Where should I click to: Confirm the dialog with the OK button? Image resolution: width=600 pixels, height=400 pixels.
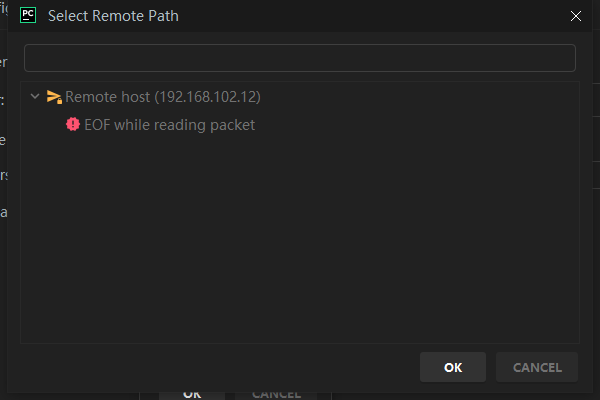[453, 367]
